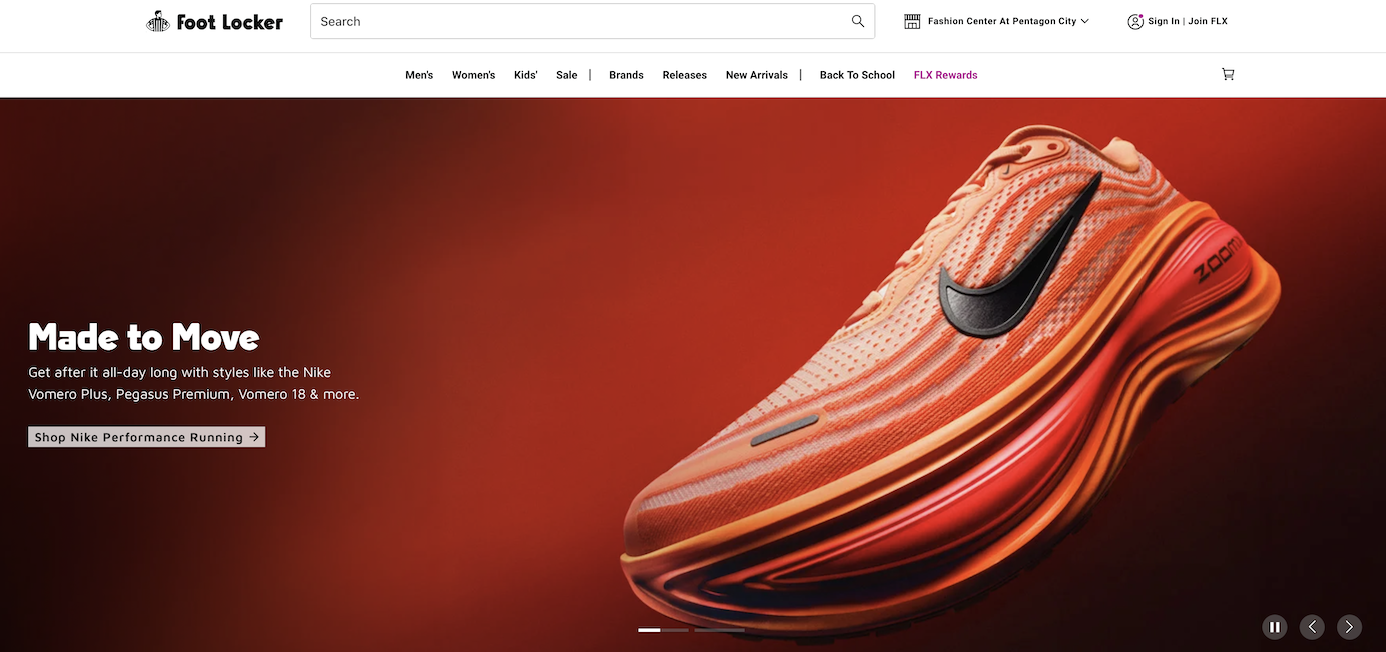The height and width of the screenshot is (652, 1386).
Task: Open the Brands menu
Action: coord(626,74)
